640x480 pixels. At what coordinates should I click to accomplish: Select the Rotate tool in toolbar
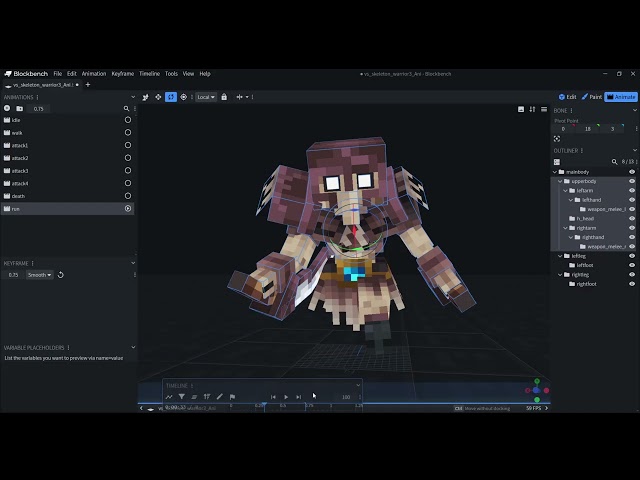click(171, 97)
